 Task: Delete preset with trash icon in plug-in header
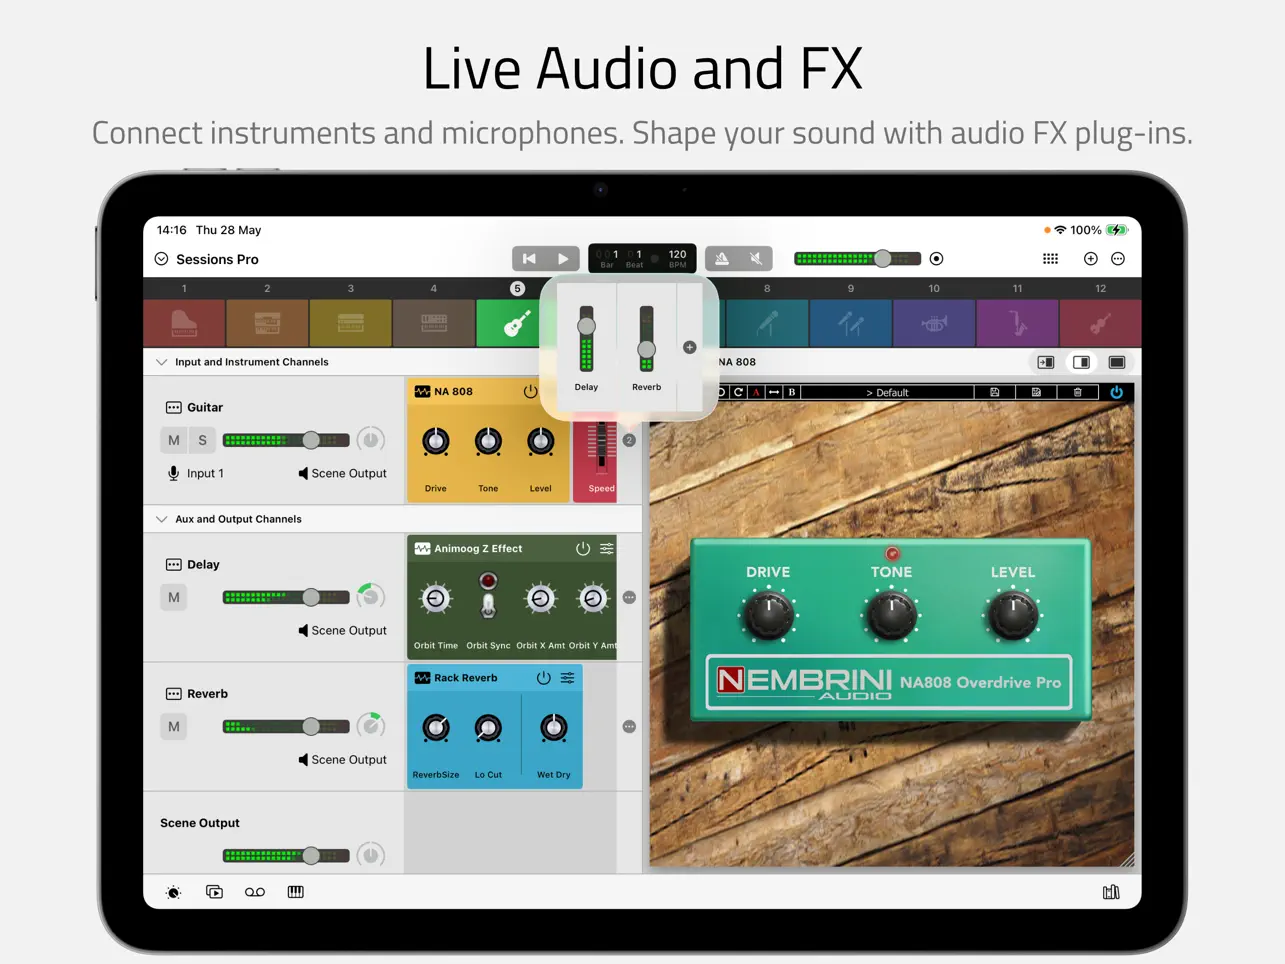click(x=1078, y=392)
